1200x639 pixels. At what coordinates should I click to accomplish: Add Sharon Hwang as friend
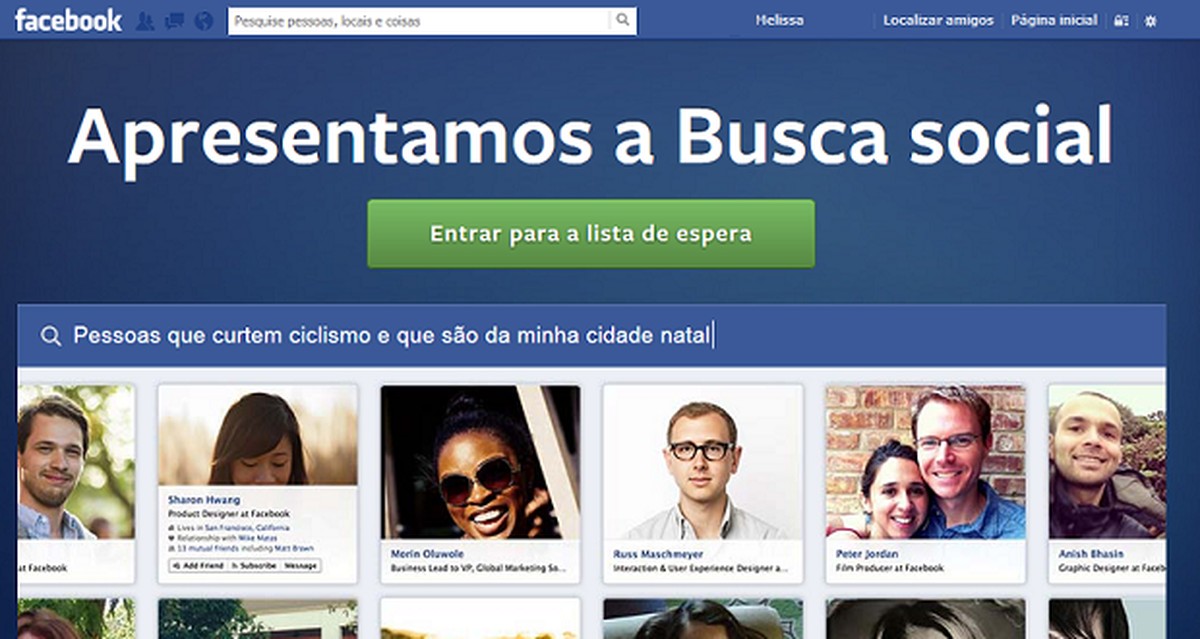tap(197, 566)
